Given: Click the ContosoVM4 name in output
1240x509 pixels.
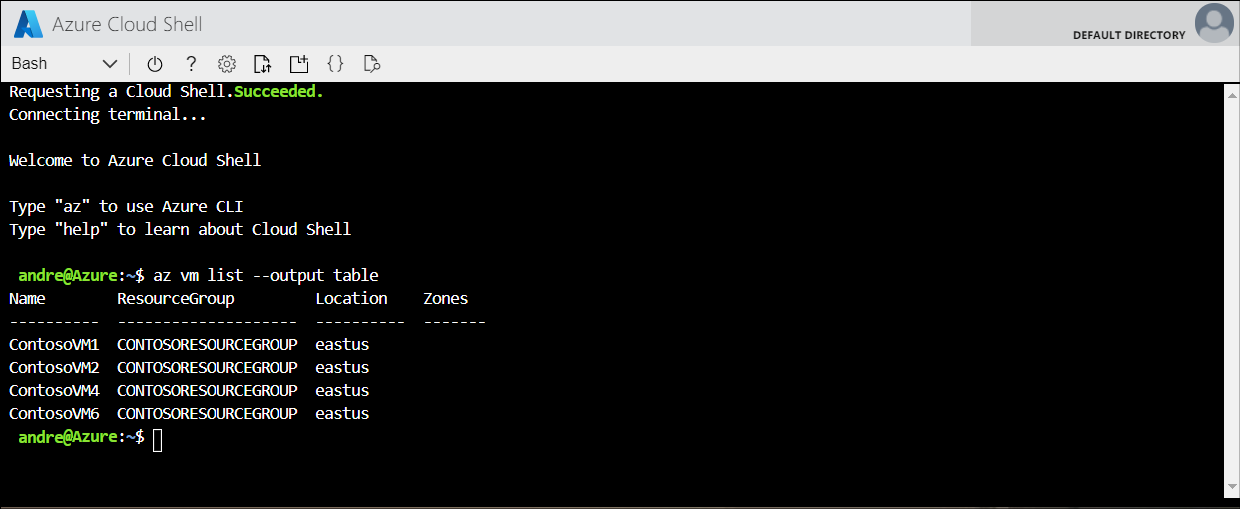Looking at the screenshot, I should [54, 390].
